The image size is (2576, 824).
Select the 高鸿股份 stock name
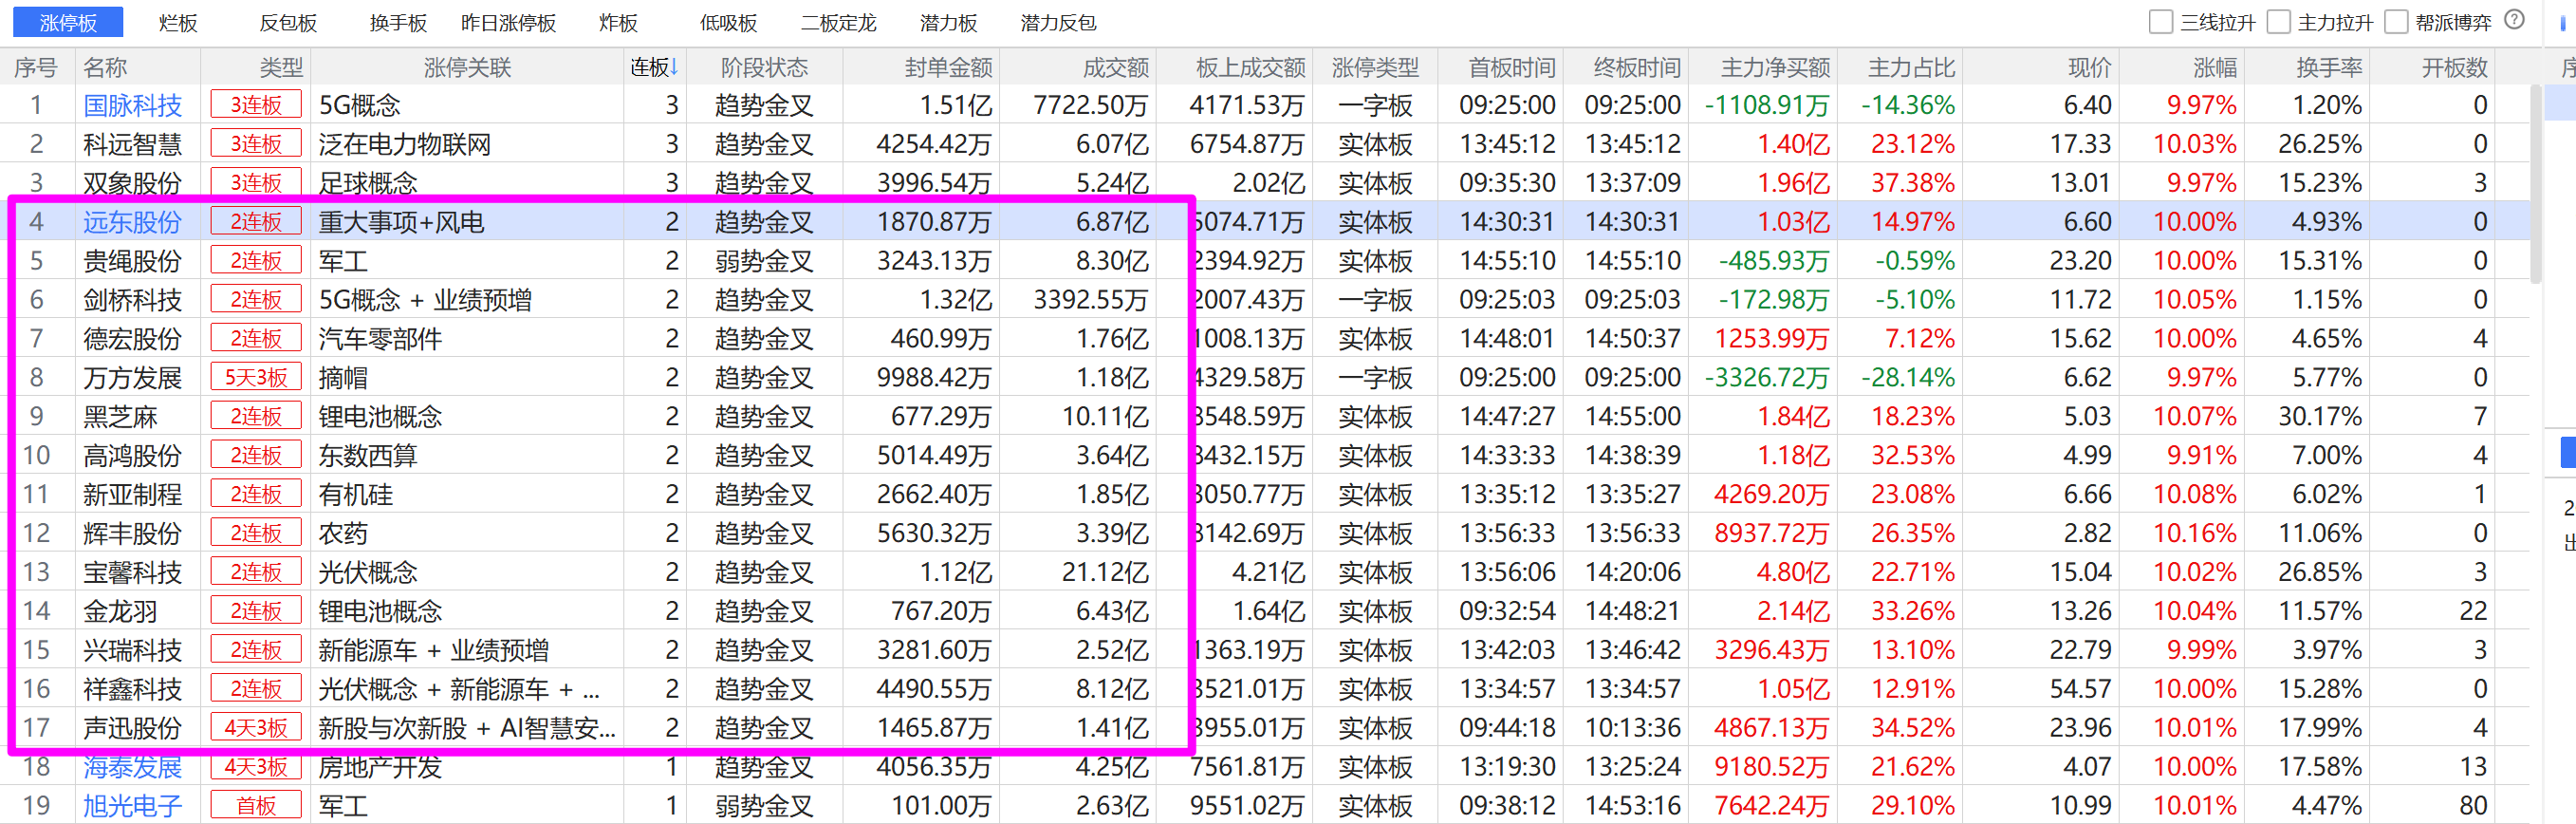132,456
